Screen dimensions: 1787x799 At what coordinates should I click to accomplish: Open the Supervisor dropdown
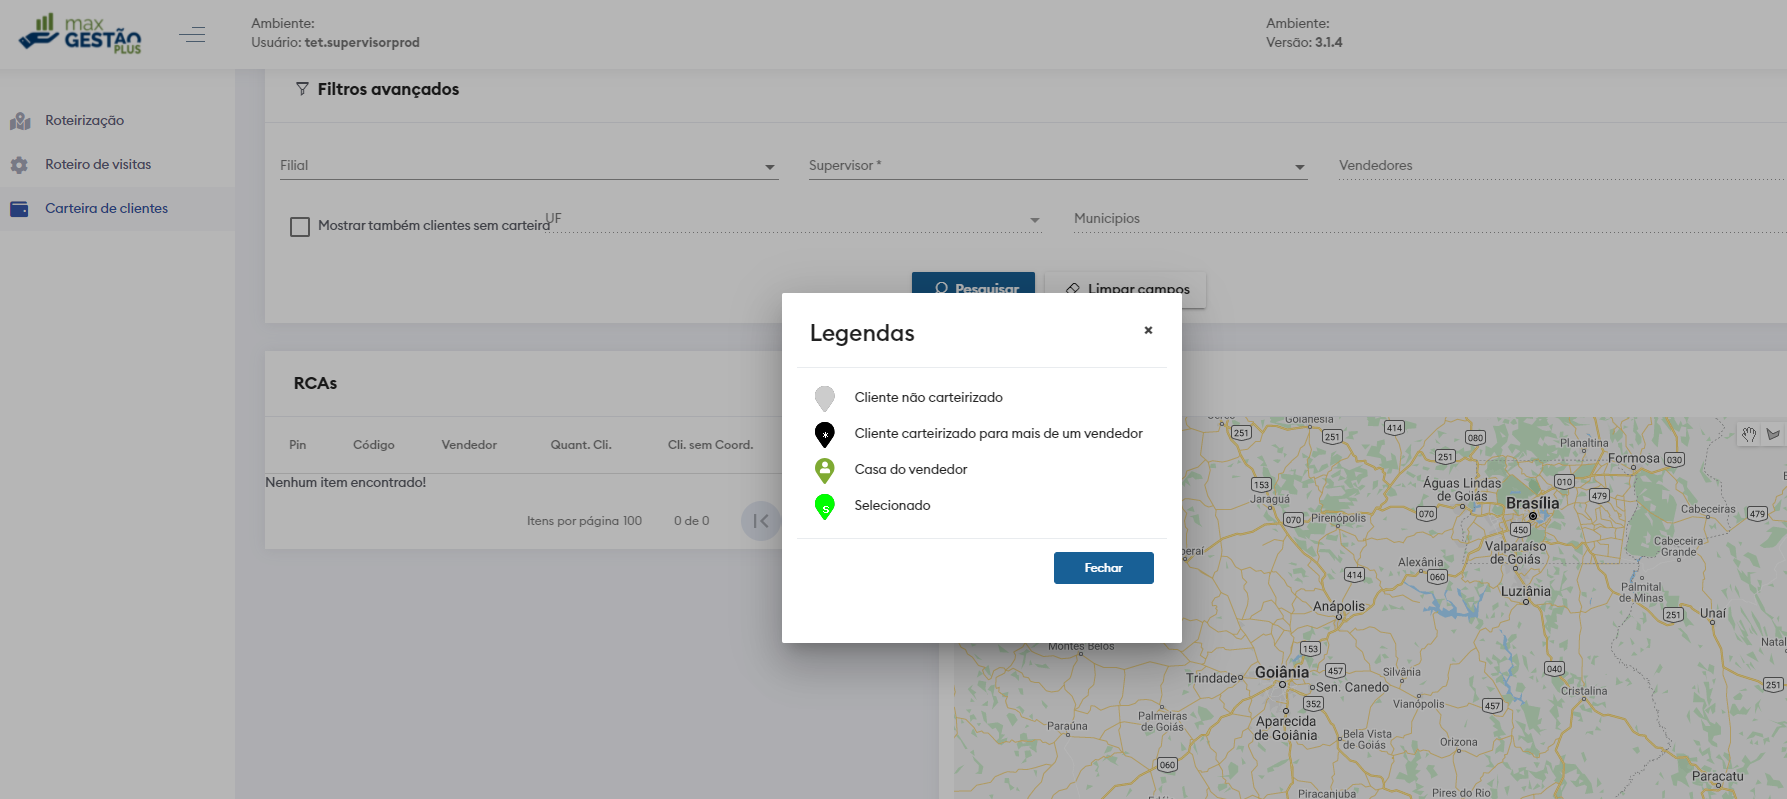[1299, 167]
